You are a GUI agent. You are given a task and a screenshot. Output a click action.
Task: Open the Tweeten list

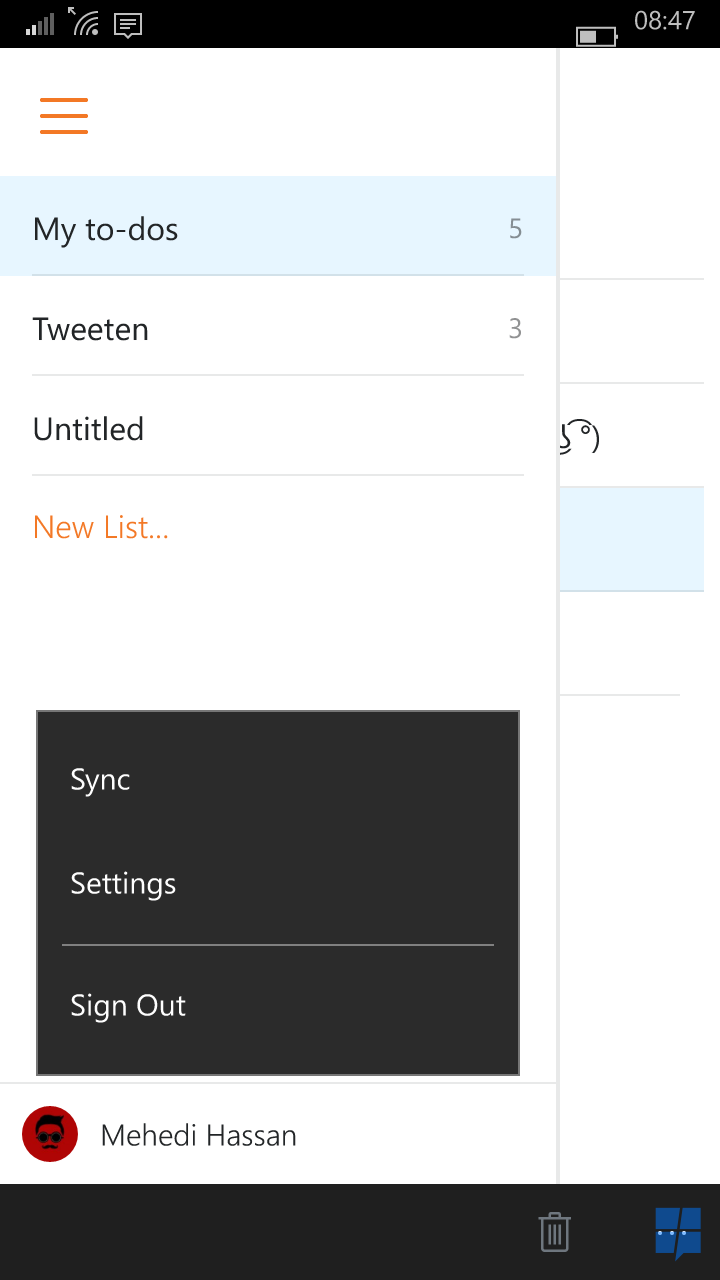pyautogui.click(x=278, y=328)
